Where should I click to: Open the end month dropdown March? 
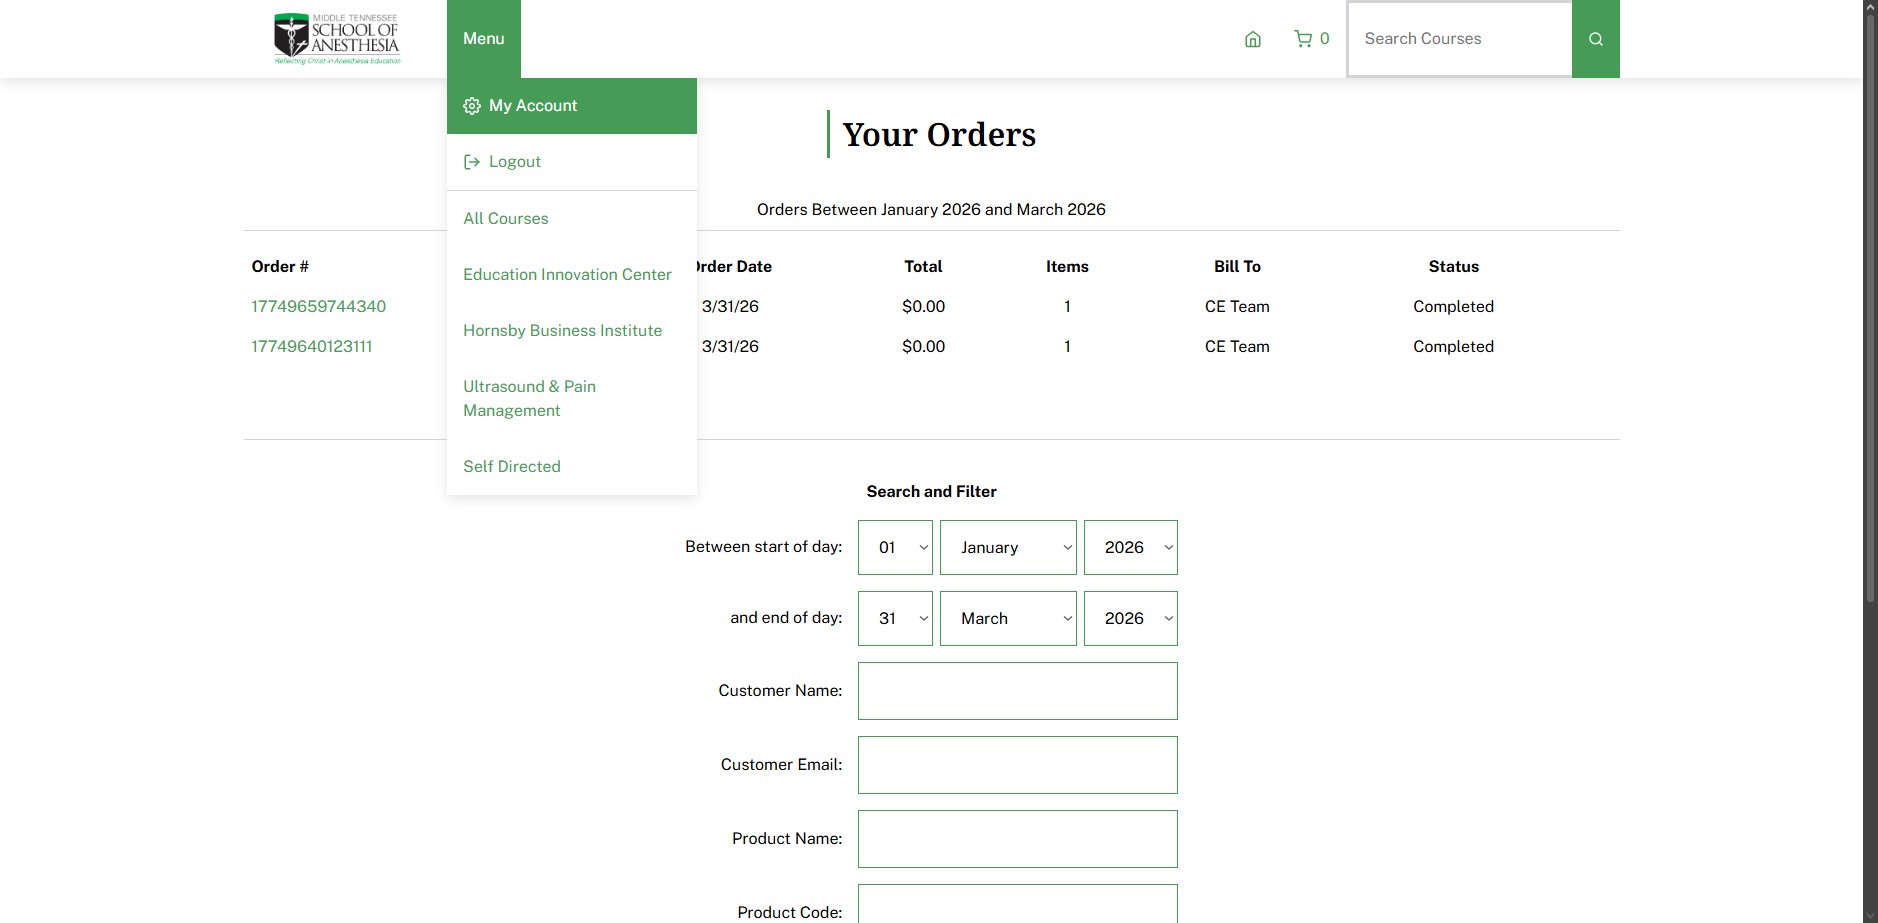coord(1008,618)
